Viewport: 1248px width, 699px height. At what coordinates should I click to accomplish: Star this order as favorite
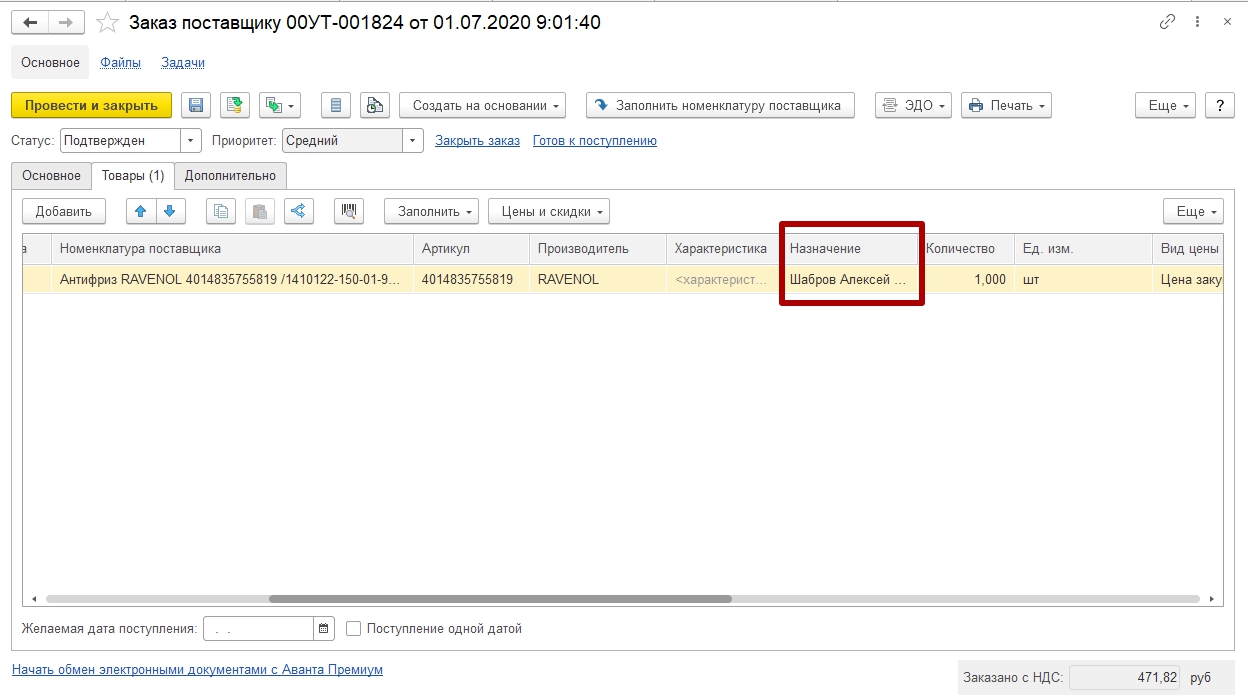(107, 22)
